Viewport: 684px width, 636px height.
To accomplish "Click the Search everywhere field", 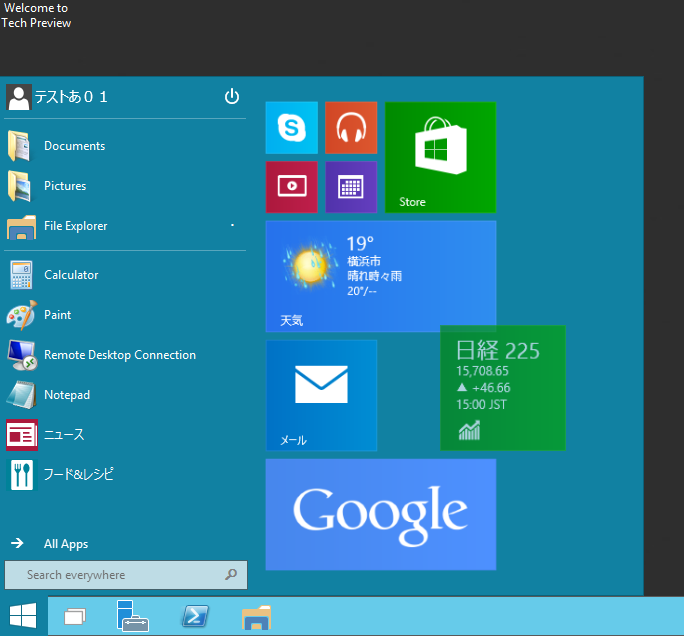I will [x=126, y=575].
